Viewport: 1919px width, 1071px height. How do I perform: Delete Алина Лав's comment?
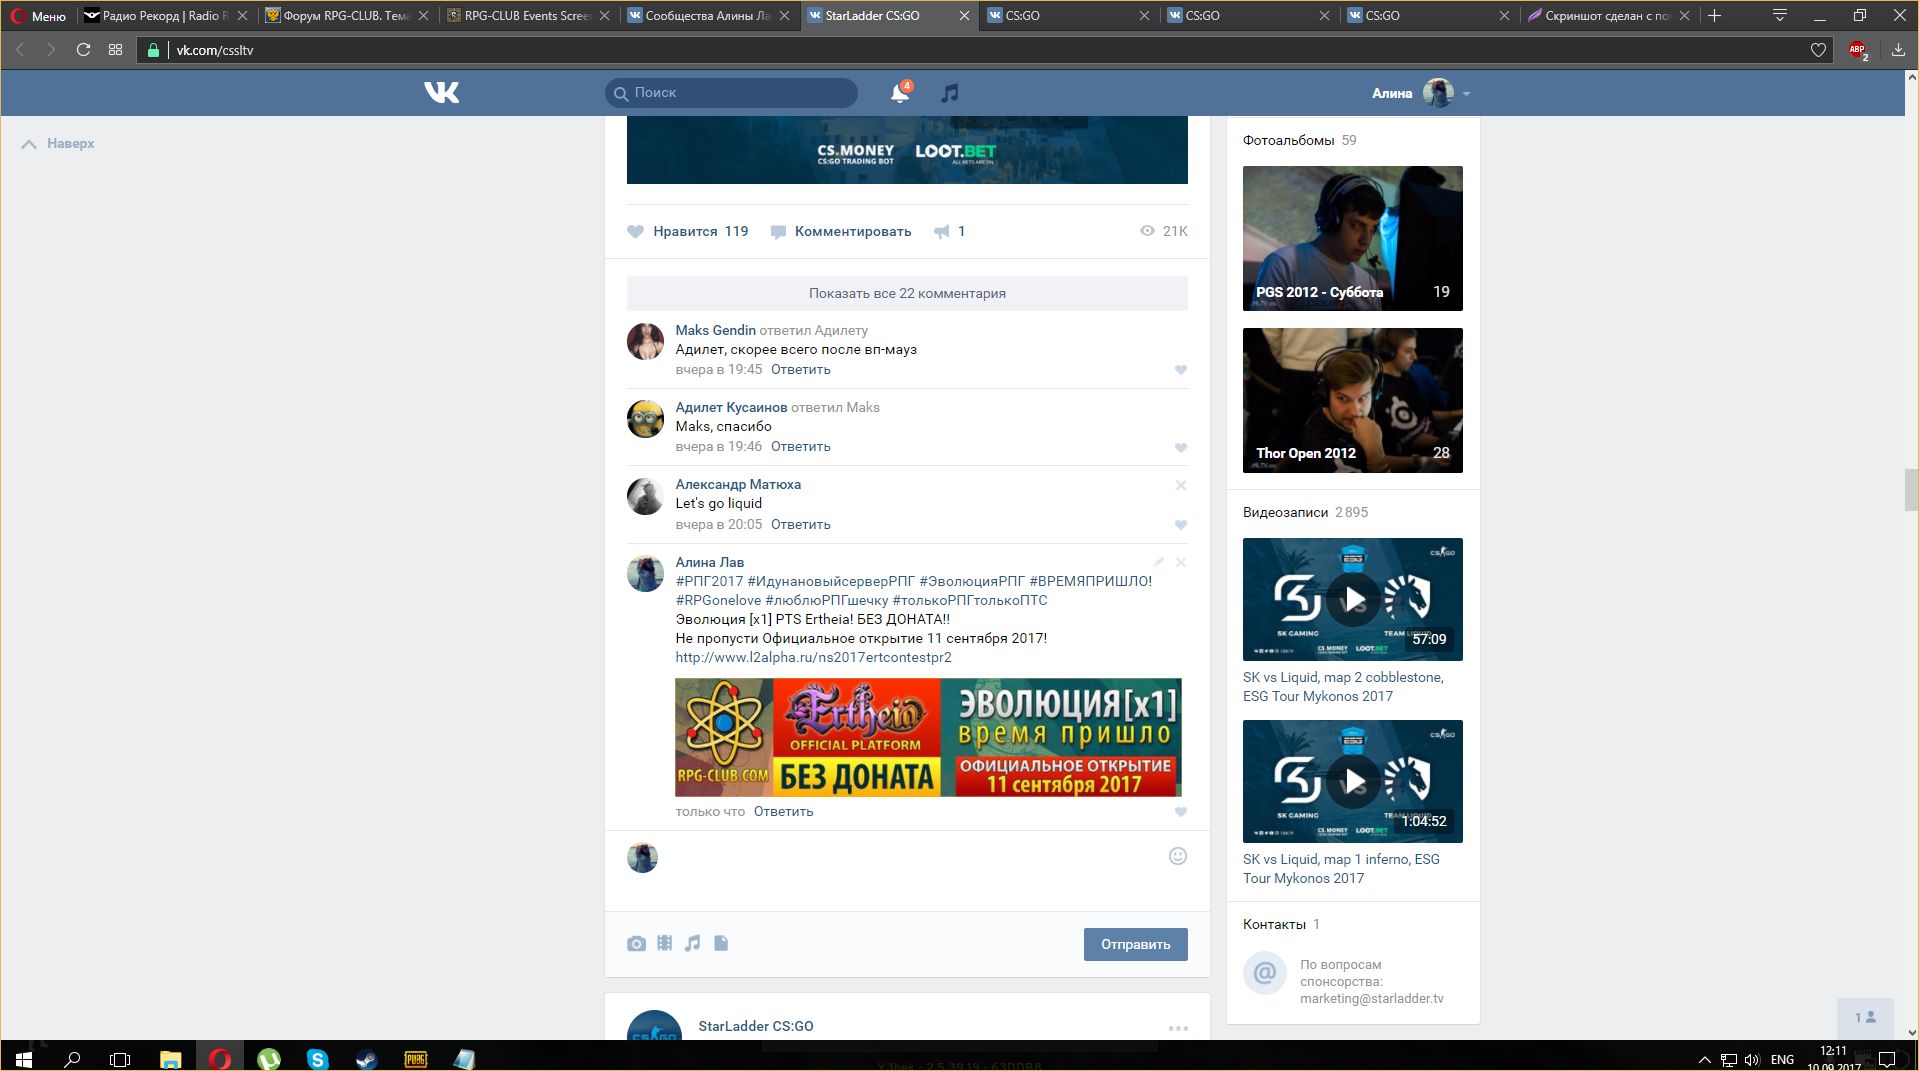tap(1181, 562)
